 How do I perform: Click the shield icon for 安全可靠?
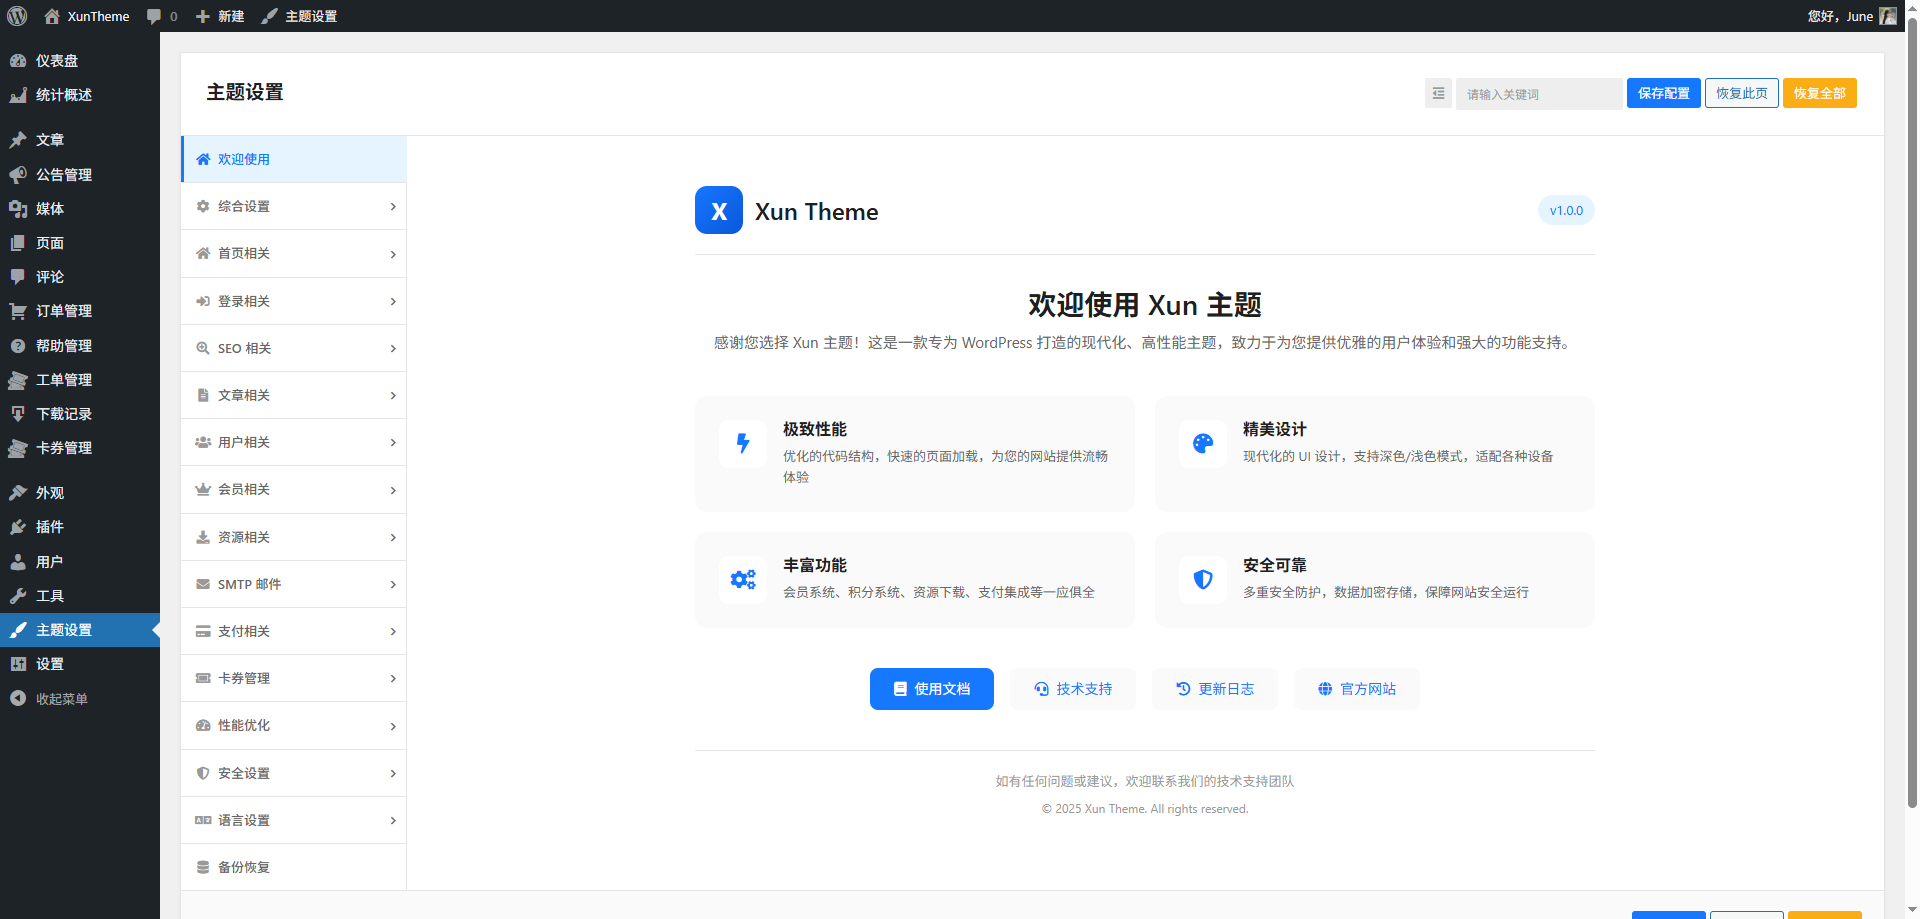(1202, 579)
